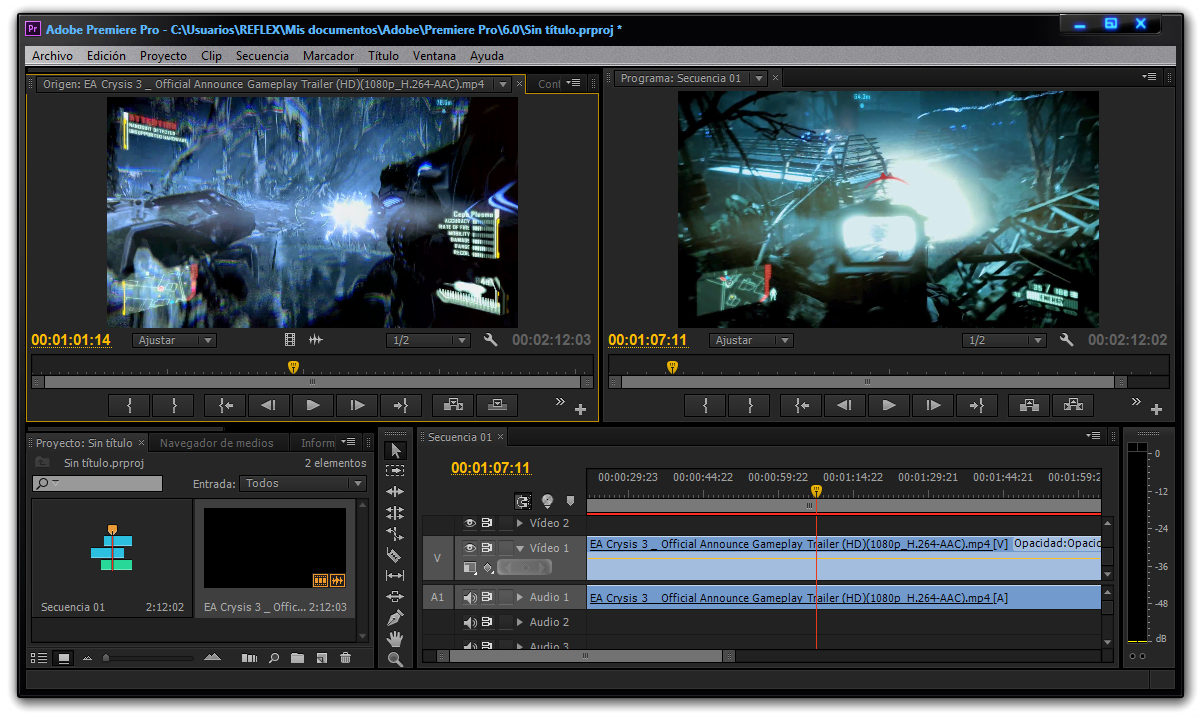Mute Audio 2 track output
This screenshot has height=717, width=1201.
pyautogui.click(x=470, y=622)
